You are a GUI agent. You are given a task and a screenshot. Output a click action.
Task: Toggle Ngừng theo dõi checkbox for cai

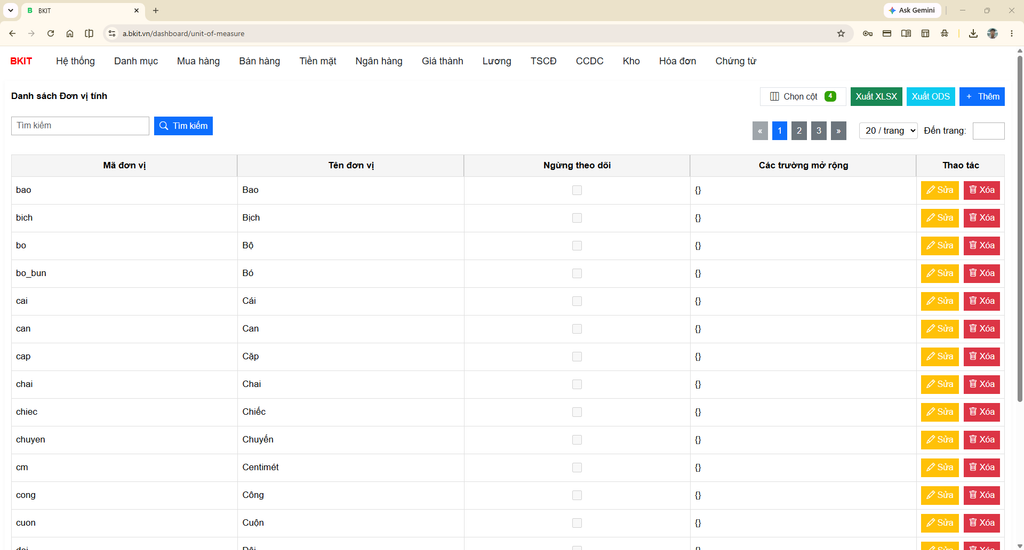coord(577,301)
